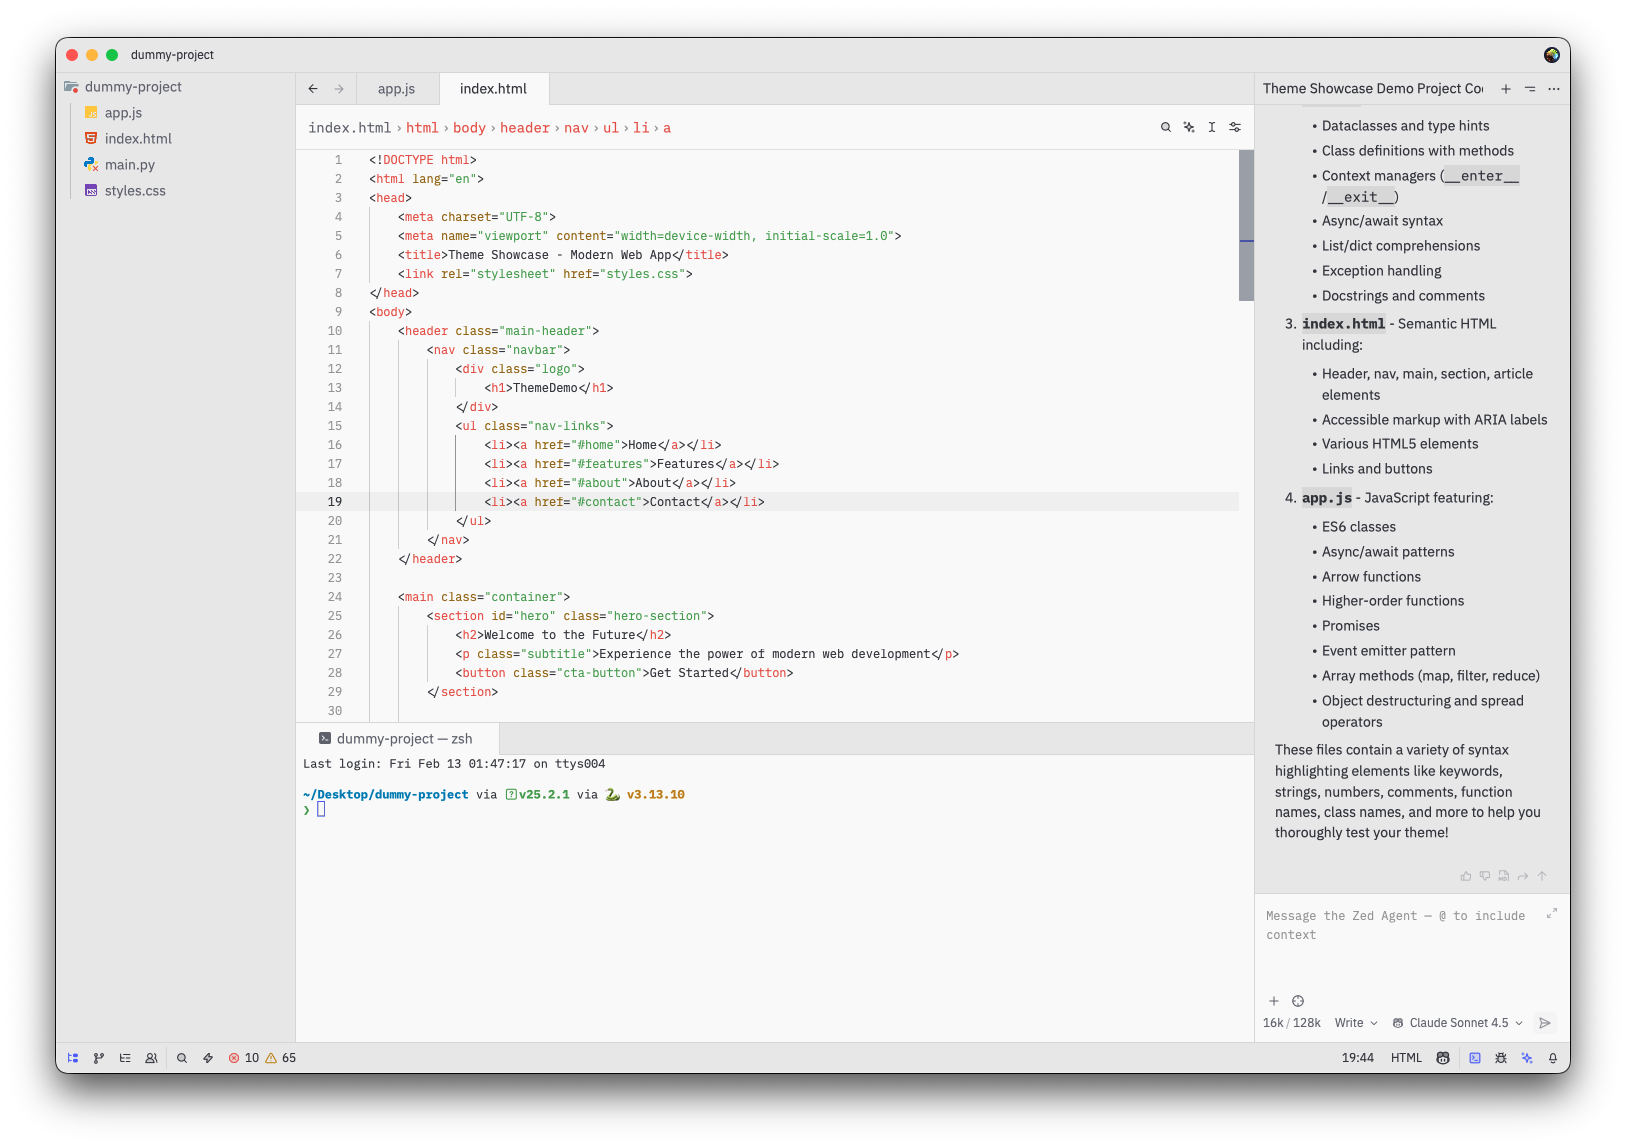The width and height of the screenshot is (1626, 1147).
Task: Open agent panel ellipsis menu
Action: tap(1554, 89)
